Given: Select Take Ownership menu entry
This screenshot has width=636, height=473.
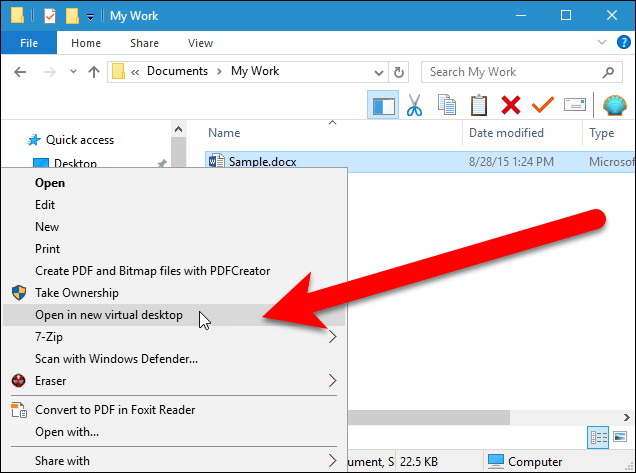Looking at the screenshot, I should point(174,292).
